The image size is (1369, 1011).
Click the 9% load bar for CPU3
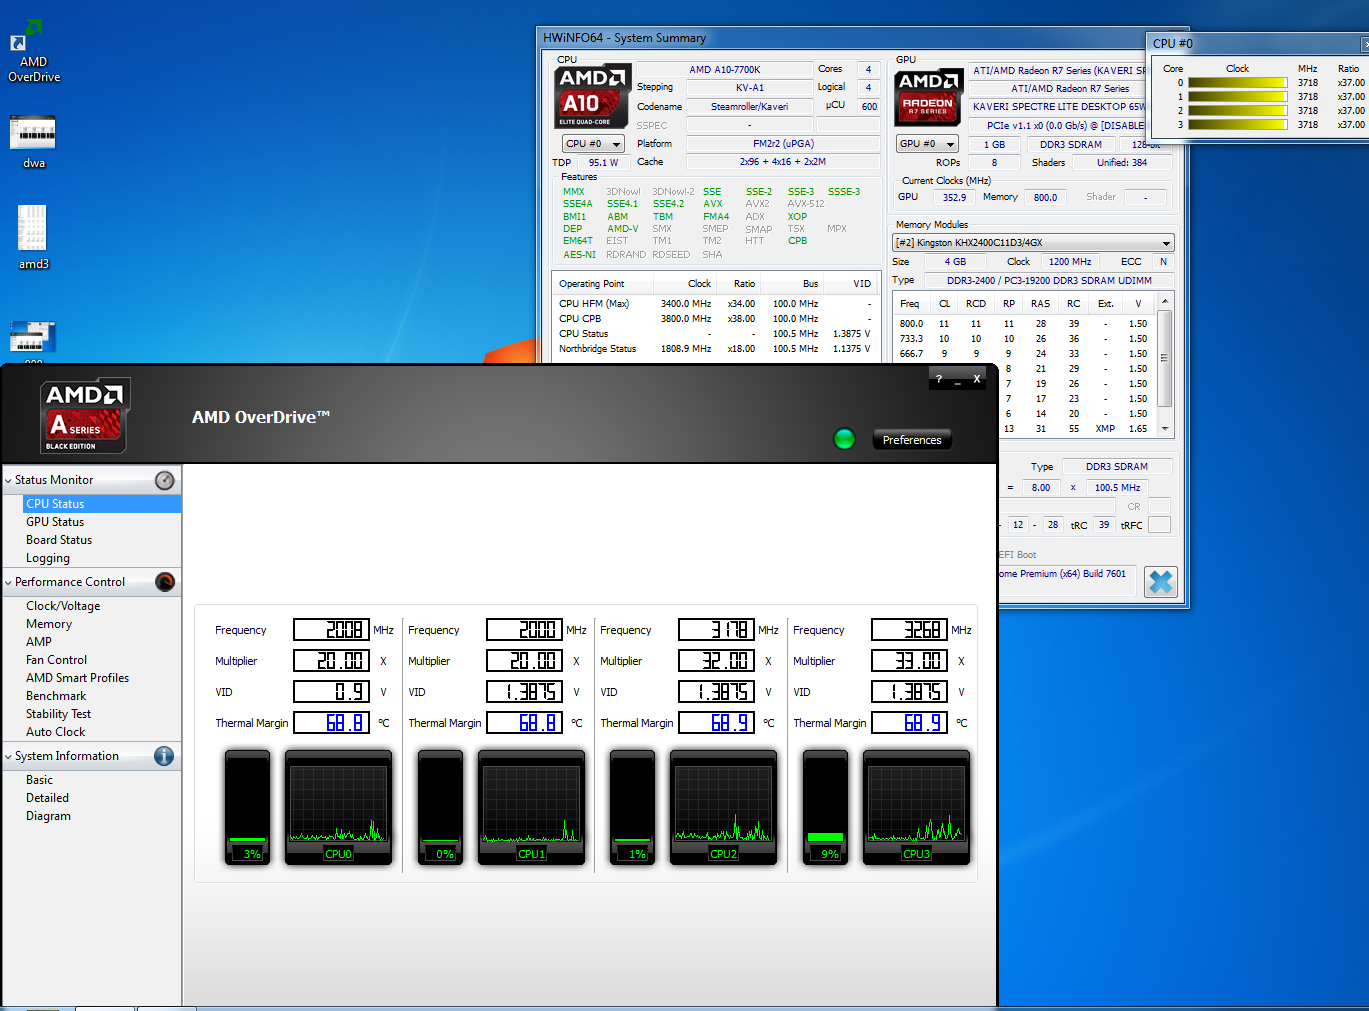825,808
